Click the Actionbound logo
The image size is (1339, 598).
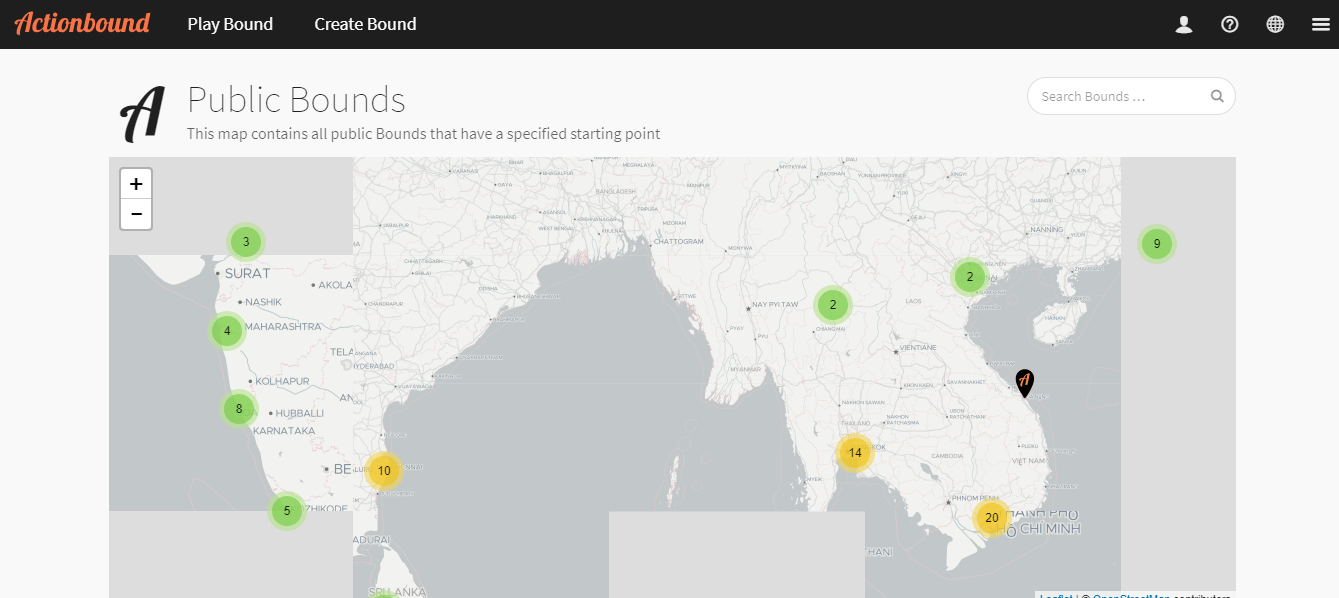pyautogui.click(x=82, y=23)
